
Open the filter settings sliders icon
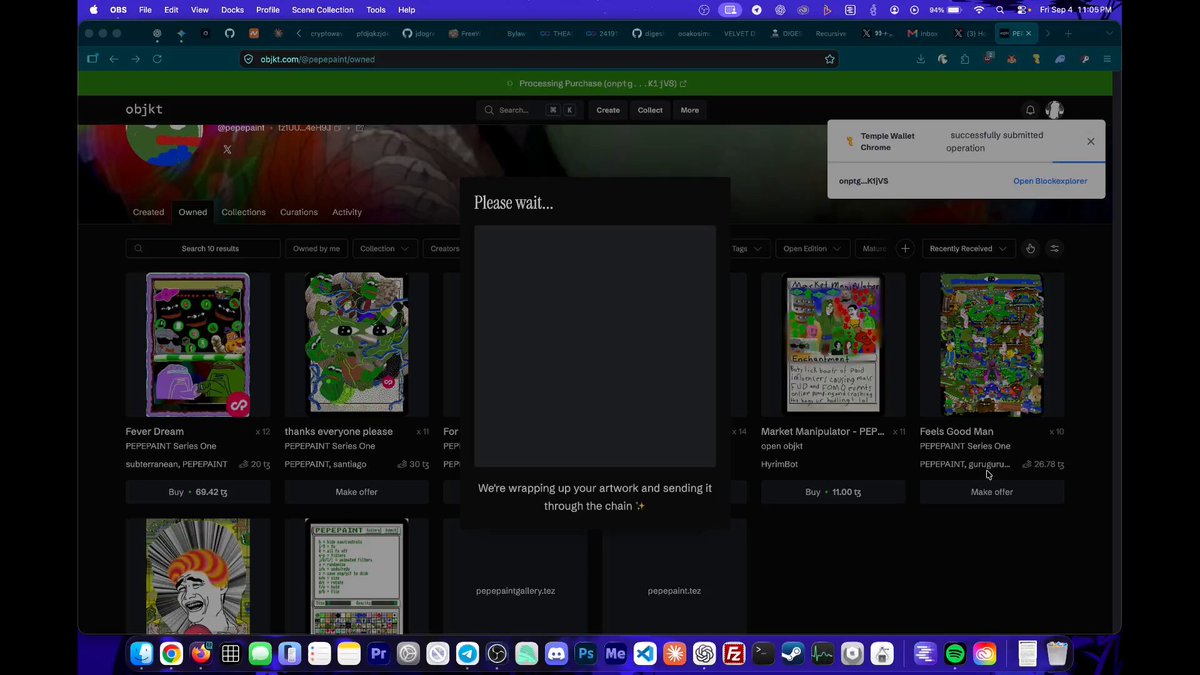click(1054, 248)
